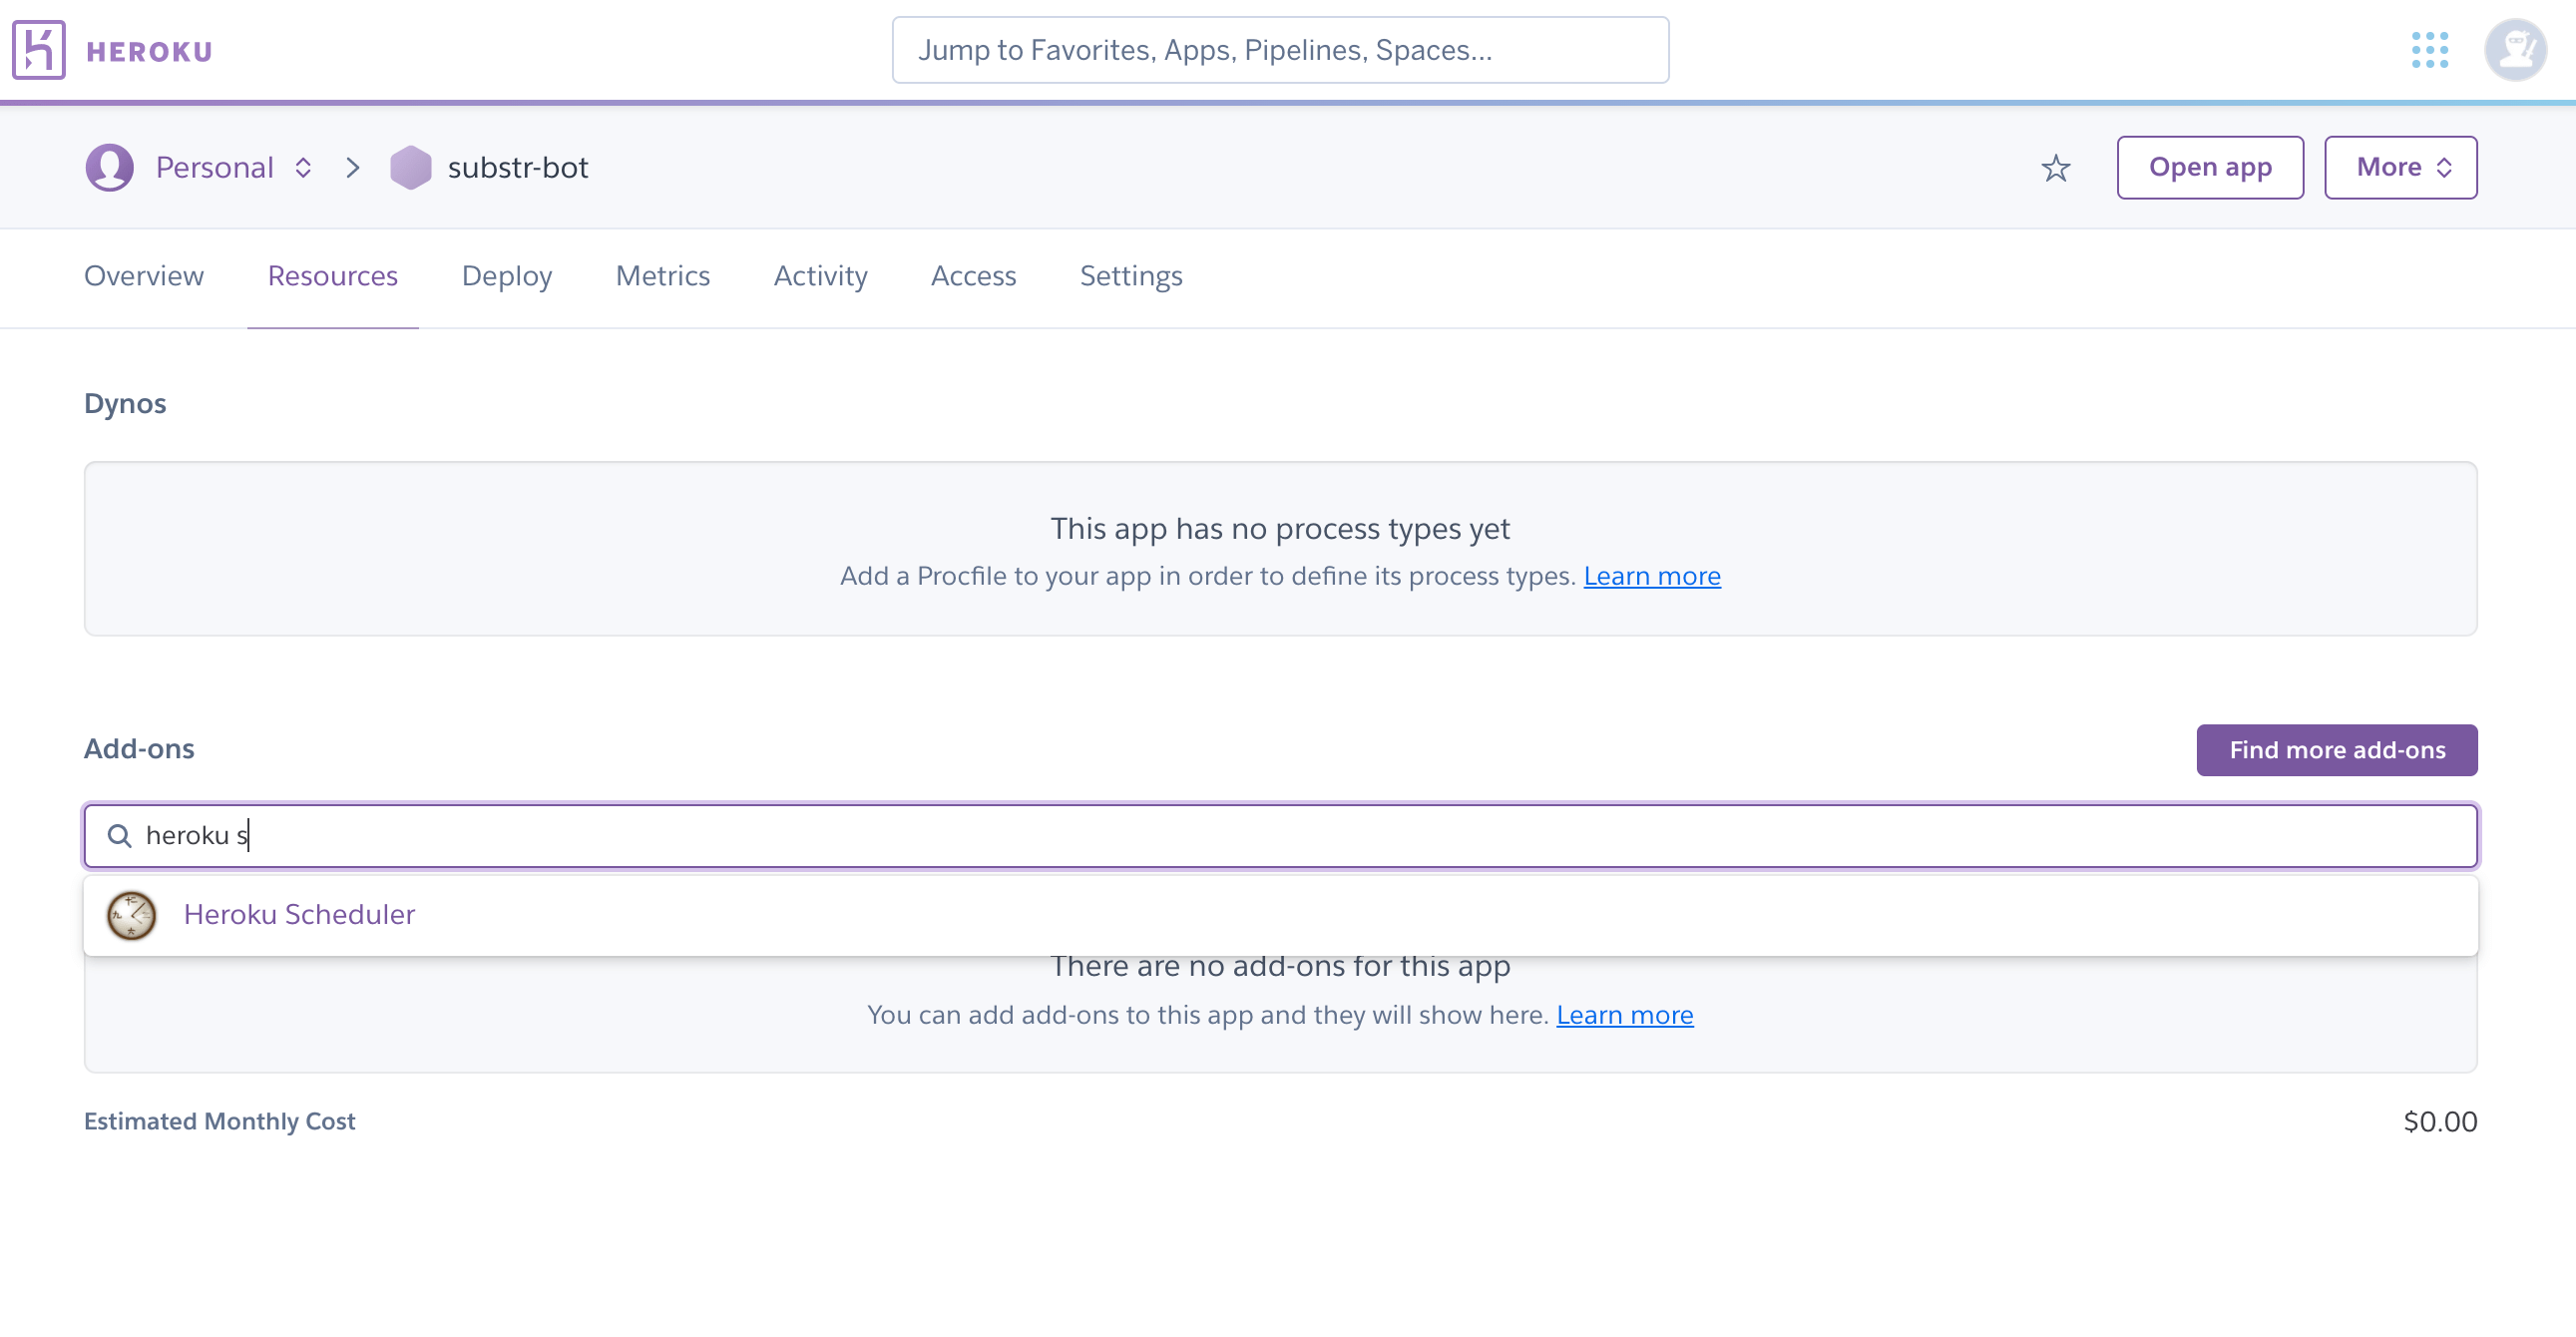2576x1337 pixels.
Task: Click the HEROKU wordmark
Action: 150,52
